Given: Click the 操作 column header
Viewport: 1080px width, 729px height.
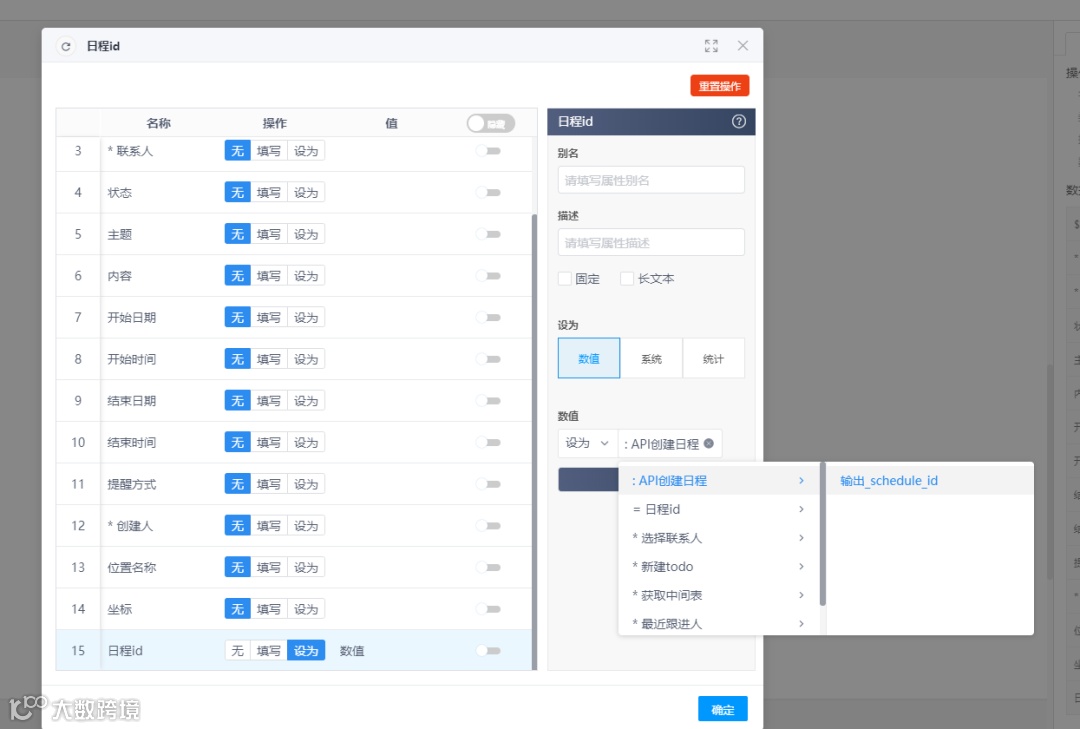Looking at the screenshot, I should pos(274,123).
